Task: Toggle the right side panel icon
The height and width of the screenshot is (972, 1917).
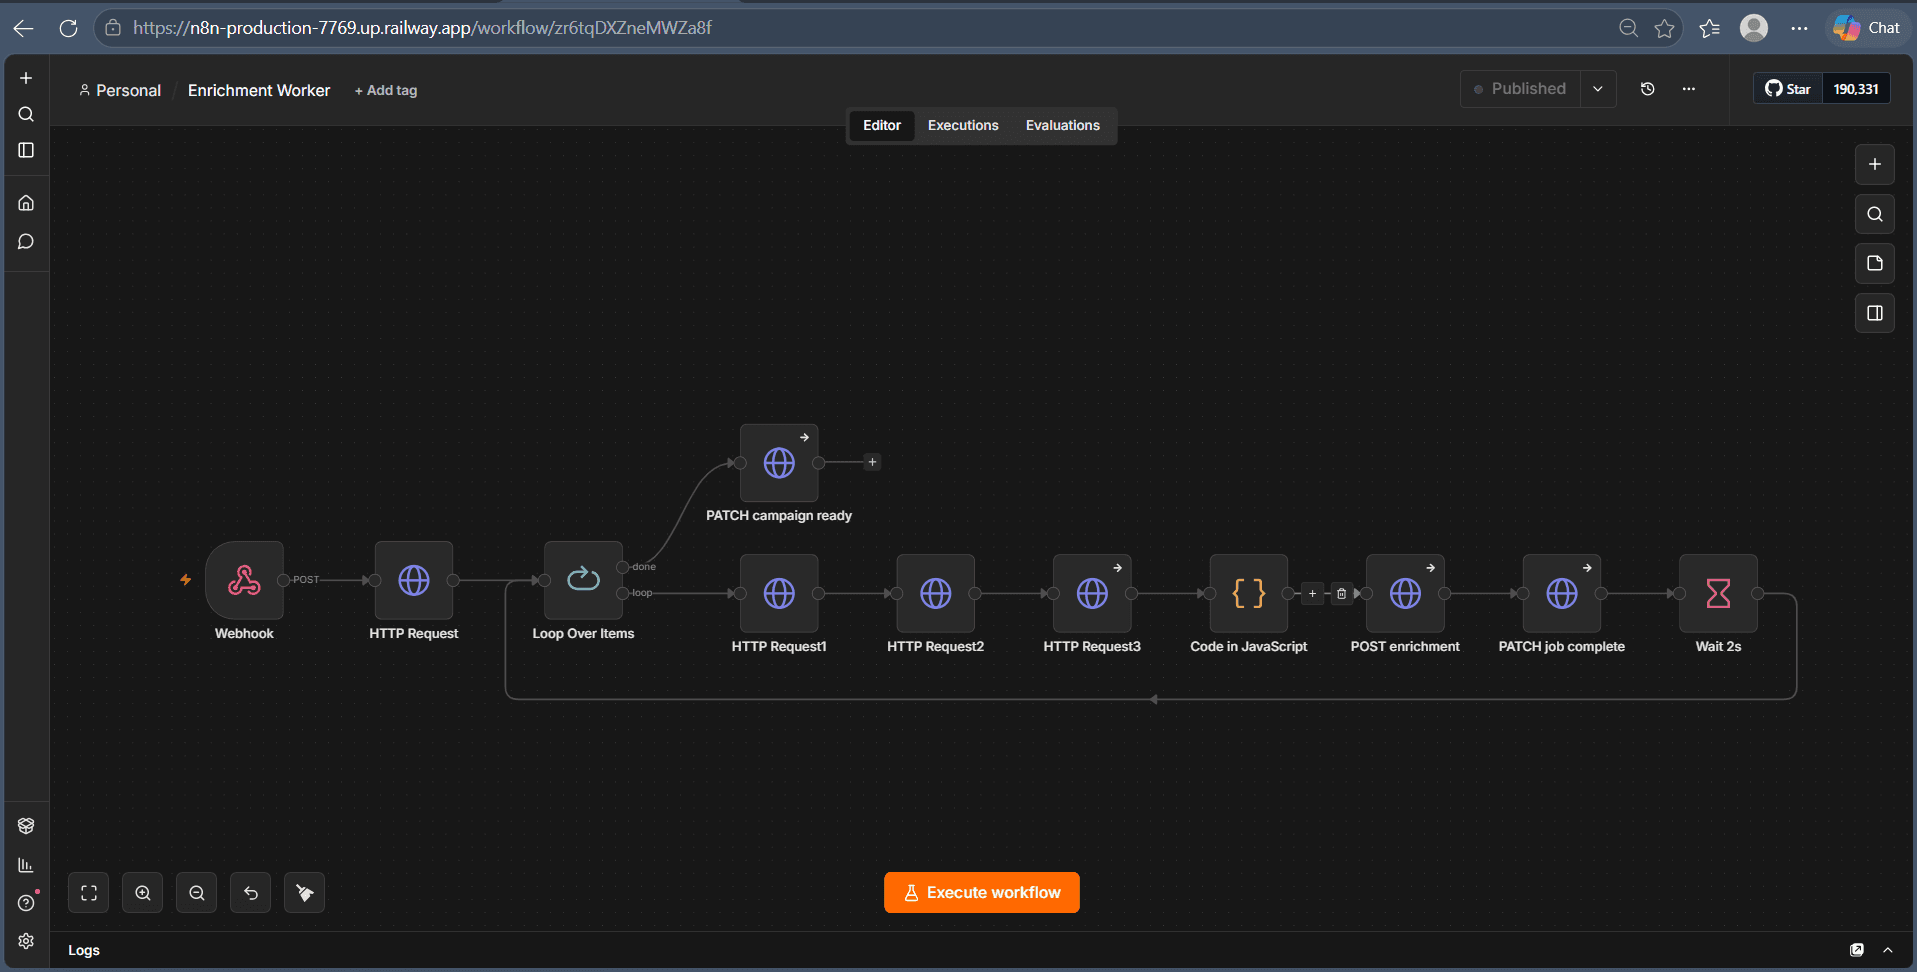Action: 1875,313
